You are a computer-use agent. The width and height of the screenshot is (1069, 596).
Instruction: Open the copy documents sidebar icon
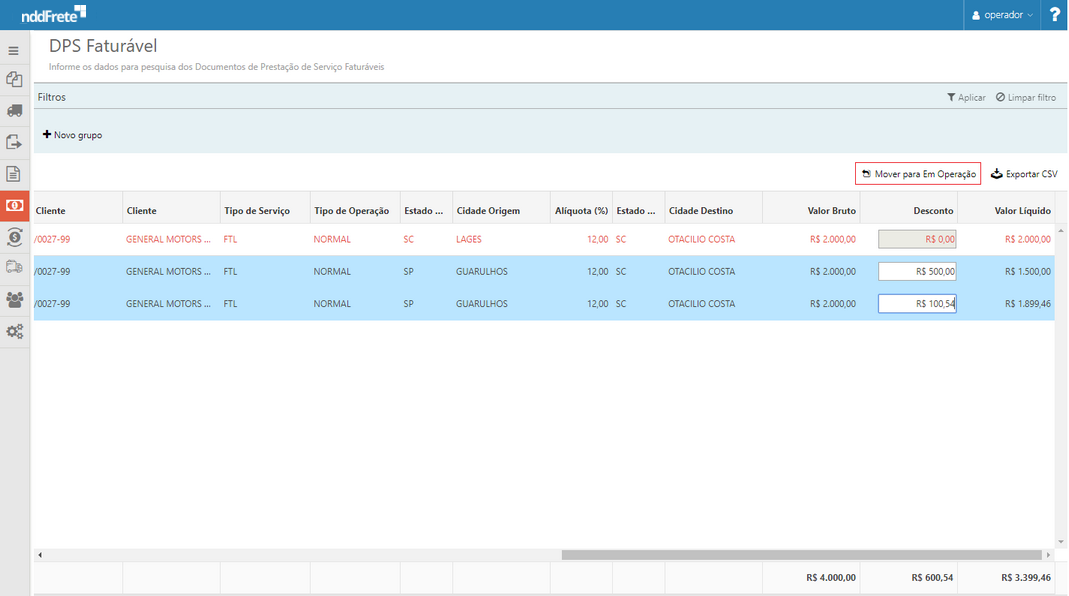click(x=14, y=80)
